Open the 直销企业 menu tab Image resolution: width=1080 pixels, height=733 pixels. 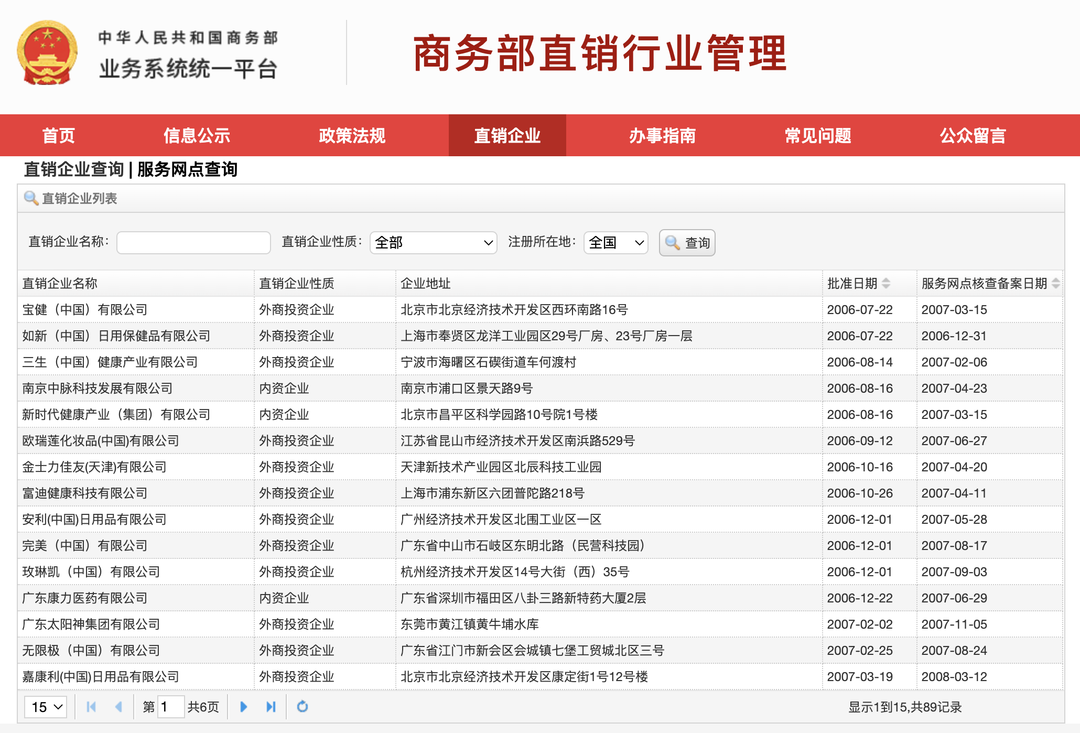[508, 136]
